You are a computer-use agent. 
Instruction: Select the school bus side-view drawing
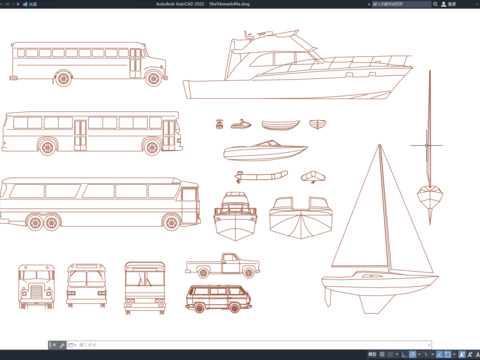(x=88, y=64)
